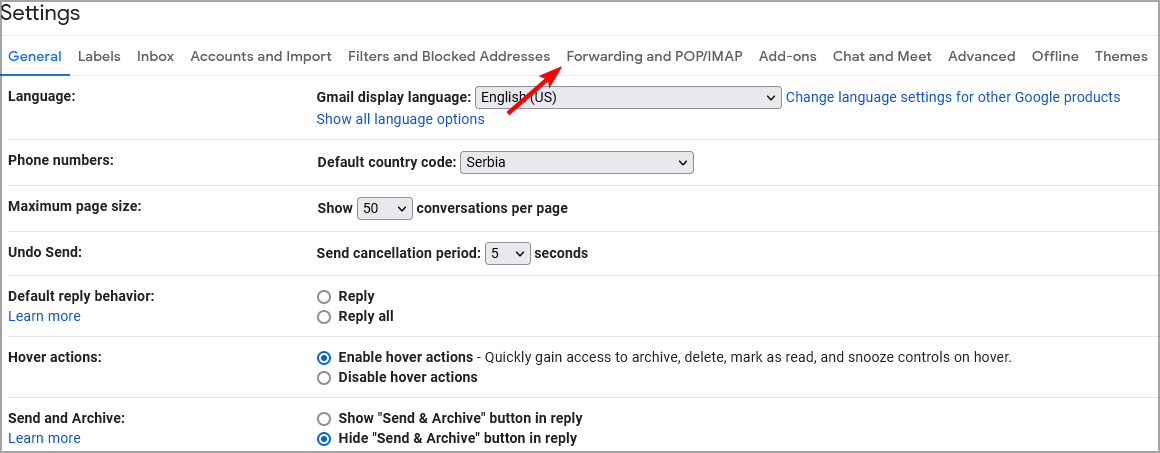Select Hide "Send & Archive" button option
This screenshot has width=1160, height=453.
tap(323, 438)
